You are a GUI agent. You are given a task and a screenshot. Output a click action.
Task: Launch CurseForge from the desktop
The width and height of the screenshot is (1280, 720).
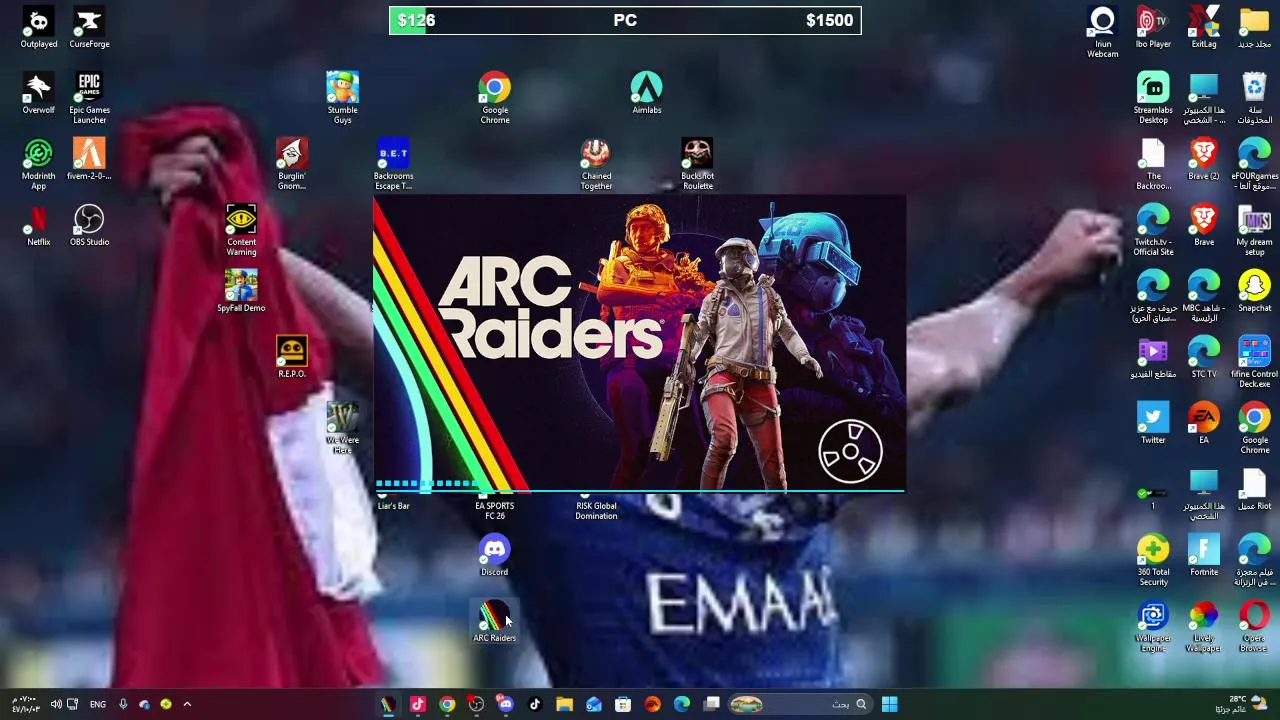tap(89, 28)
